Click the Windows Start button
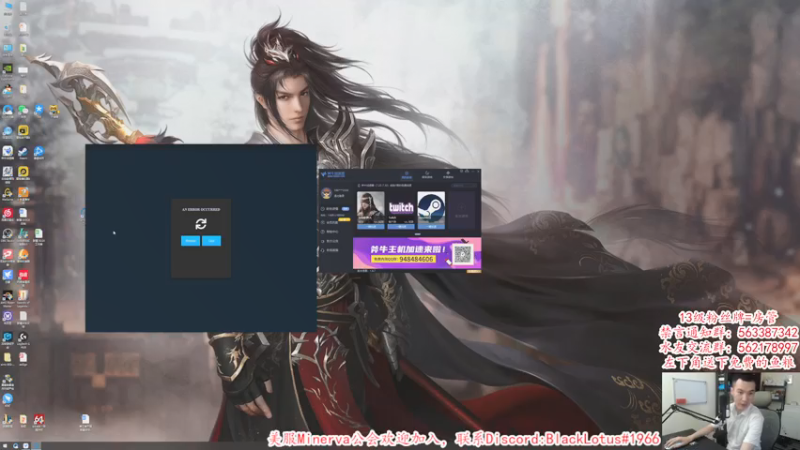The image size is (800, 450). tap(5, 445)
